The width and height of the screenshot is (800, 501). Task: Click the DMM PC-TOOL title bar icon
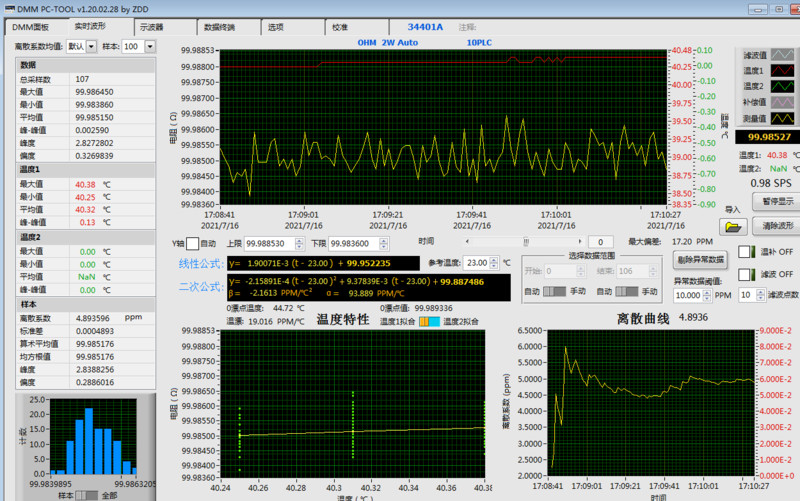pyautogui.click(x=8, y=8)
